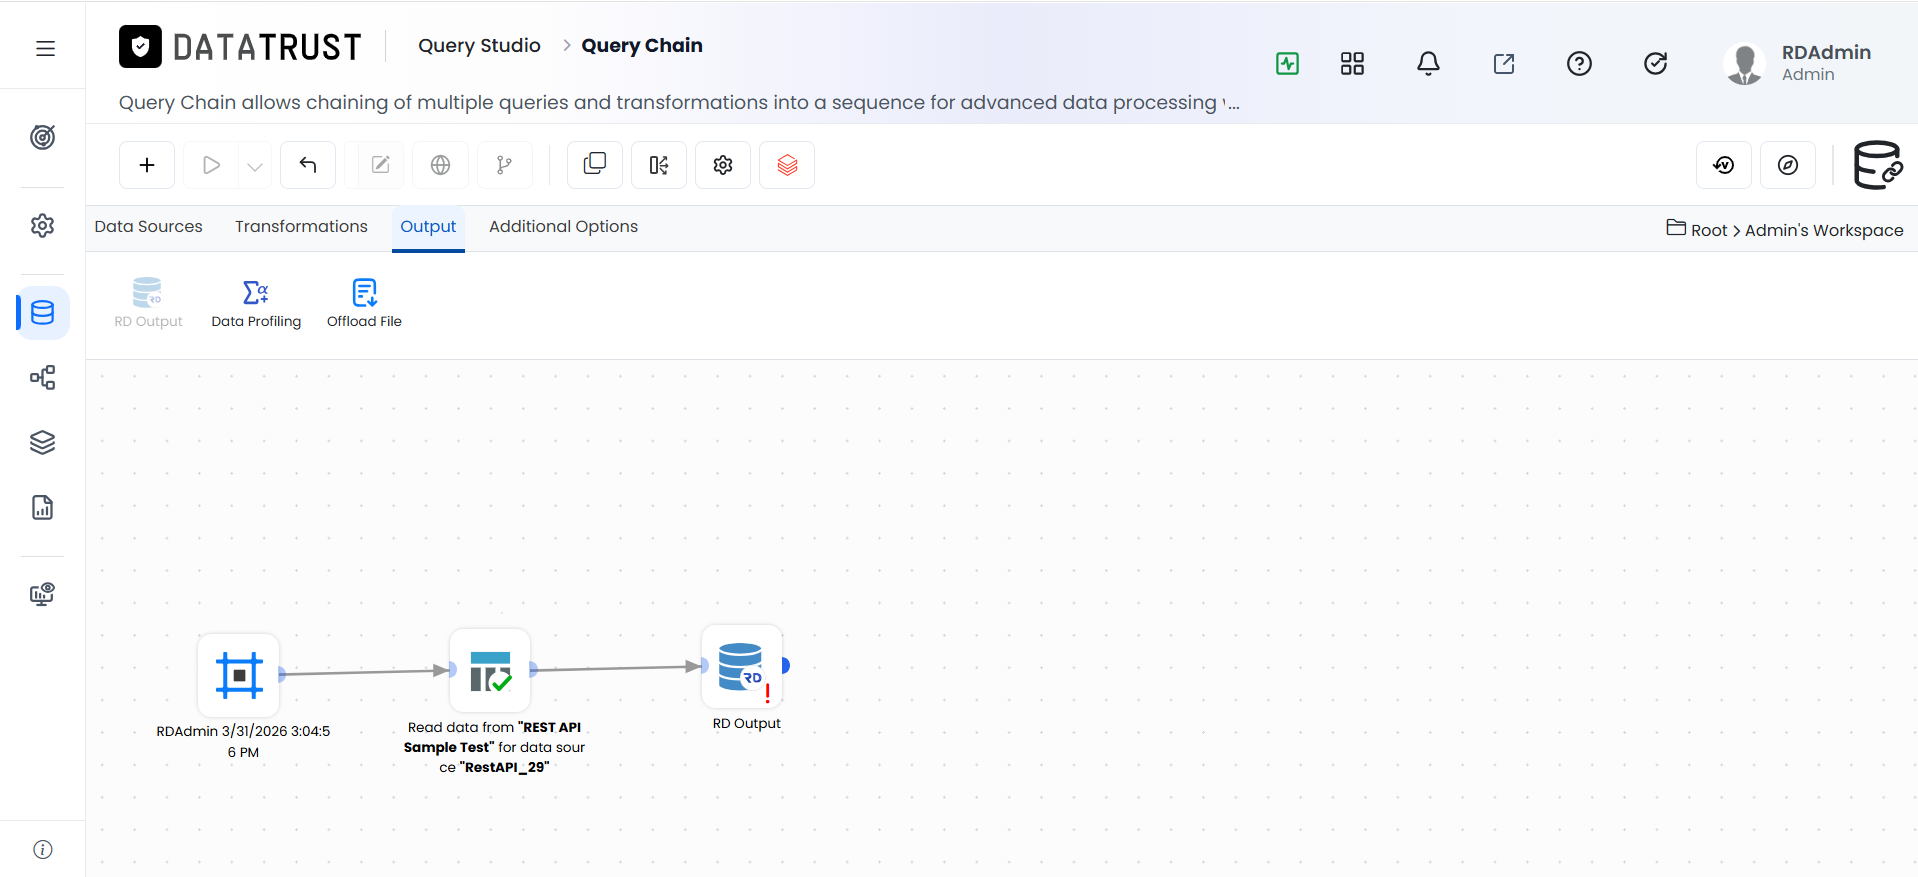Open the workflow diagram sidebar icon
The width and height of the screenshot is (1918, 877).
[x=42, y=377]
